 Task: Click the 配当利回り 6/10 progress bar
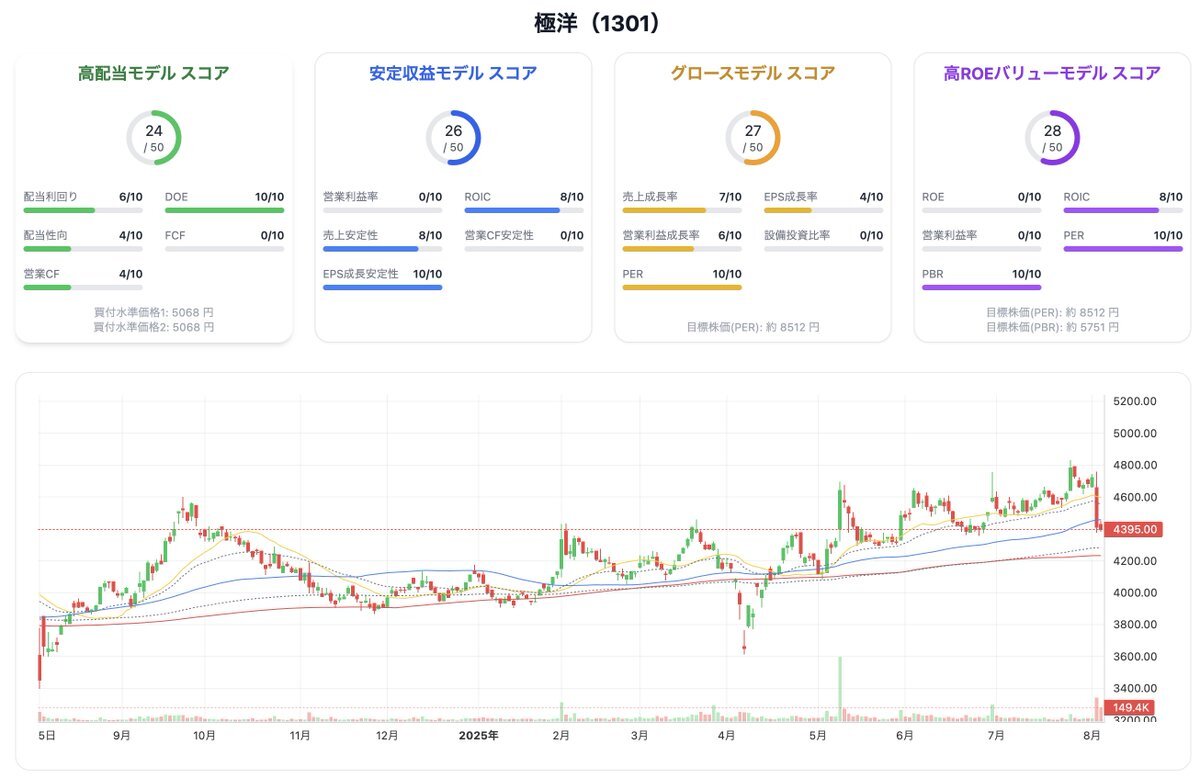click(x=83, y=210)
